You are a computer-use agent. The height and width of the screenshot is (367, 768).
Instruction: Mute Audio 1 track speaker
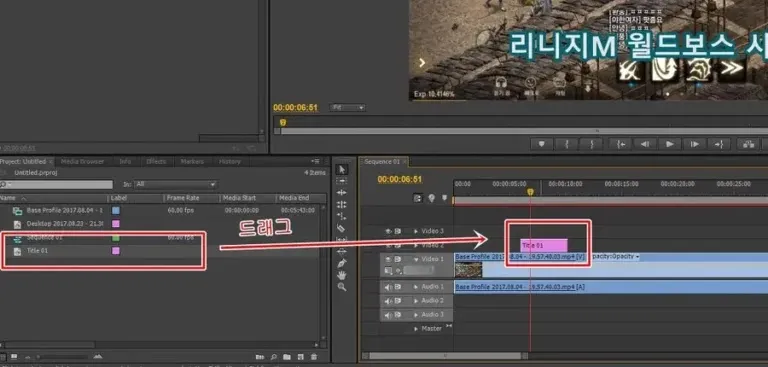click(x=388, y=287)
